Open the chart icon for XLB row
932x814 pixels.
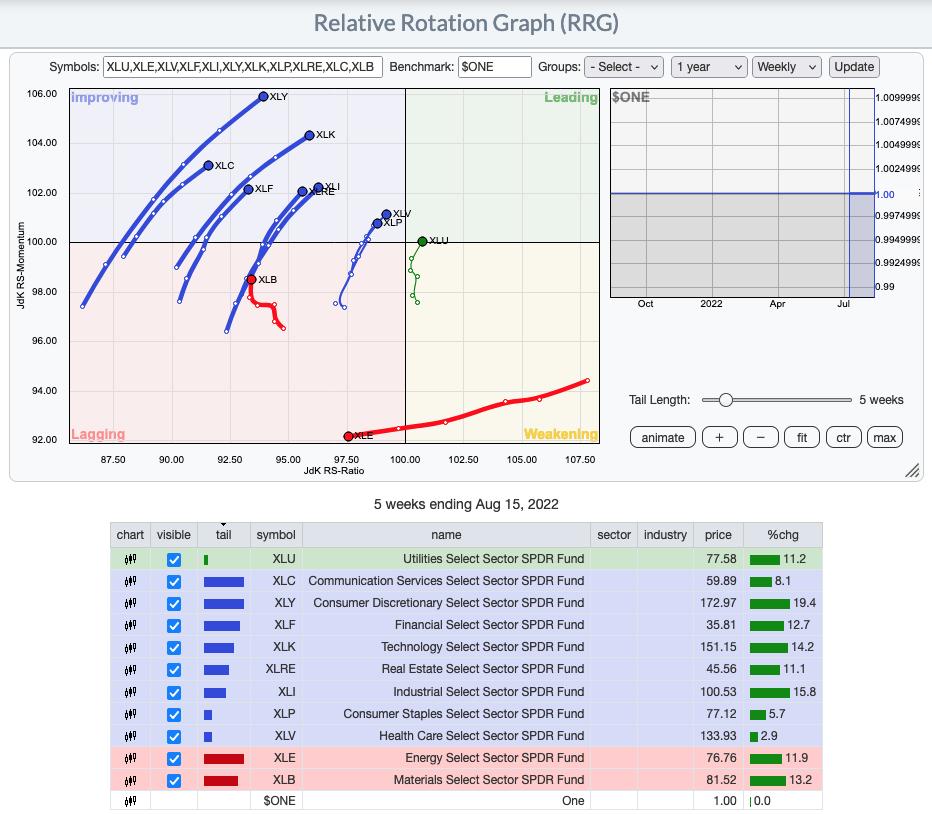[130, 780]
